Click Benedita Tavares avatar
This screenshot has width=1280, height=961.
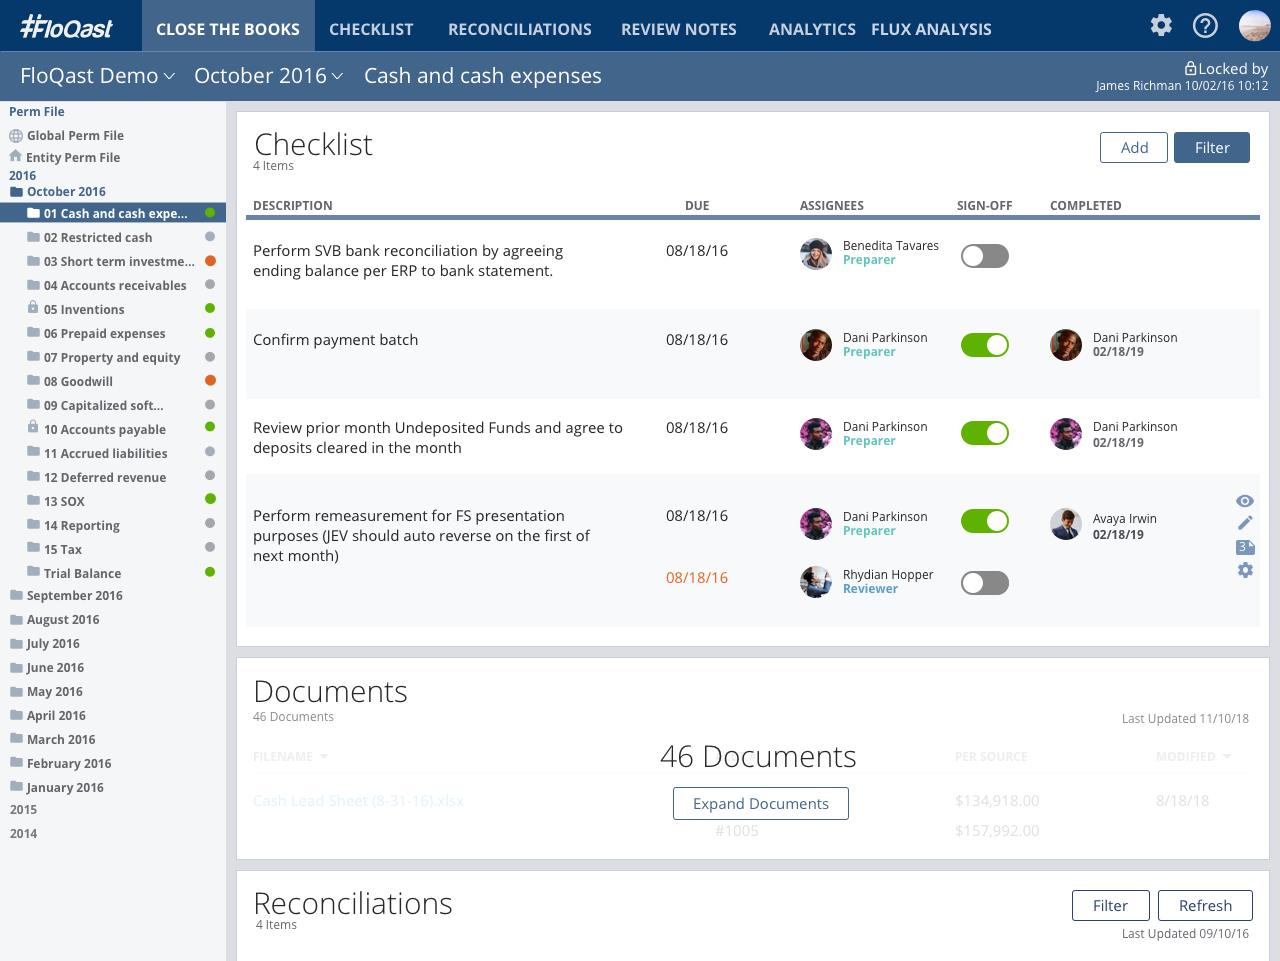pos(816,254)
